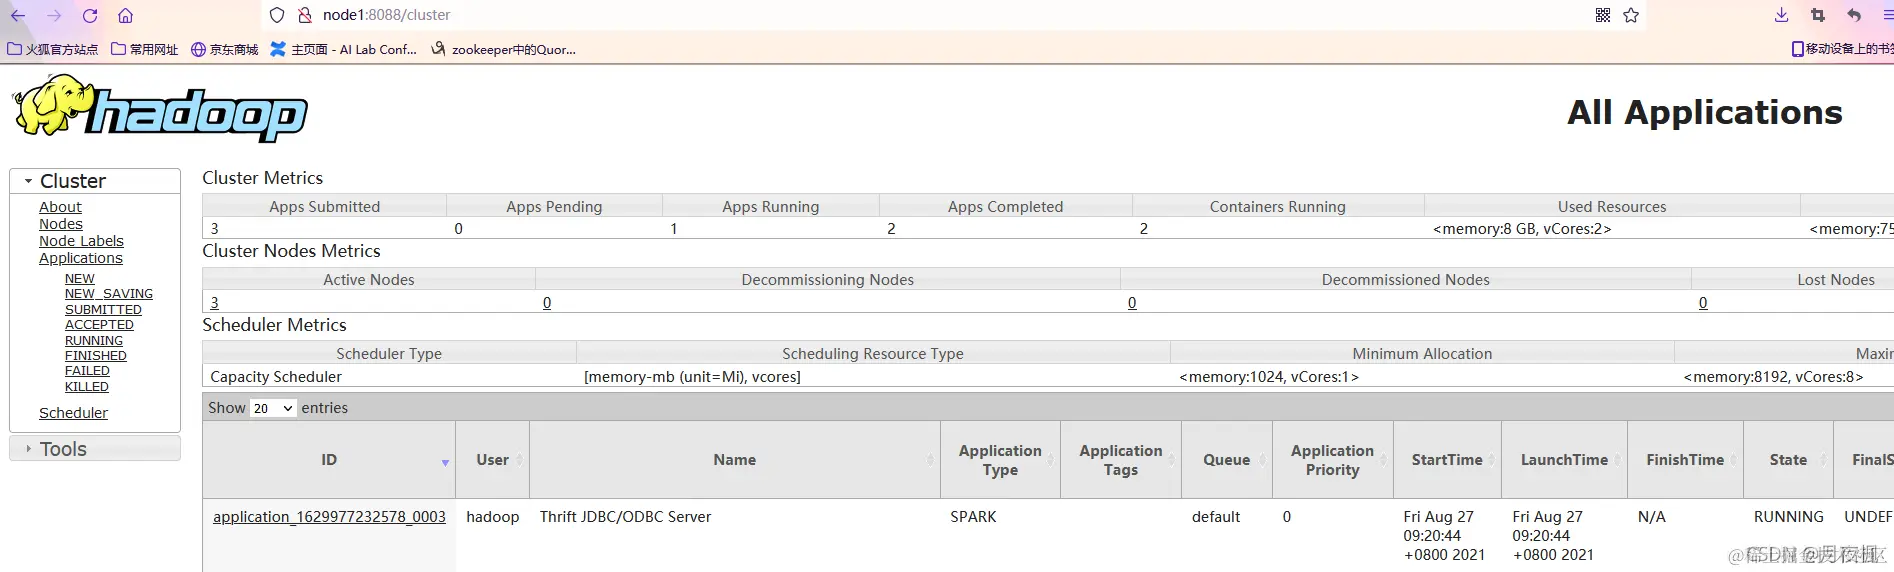Open the 主页面 - AI Lab Conf bookmark
The image size is (1894, 572).
(344, 49)
